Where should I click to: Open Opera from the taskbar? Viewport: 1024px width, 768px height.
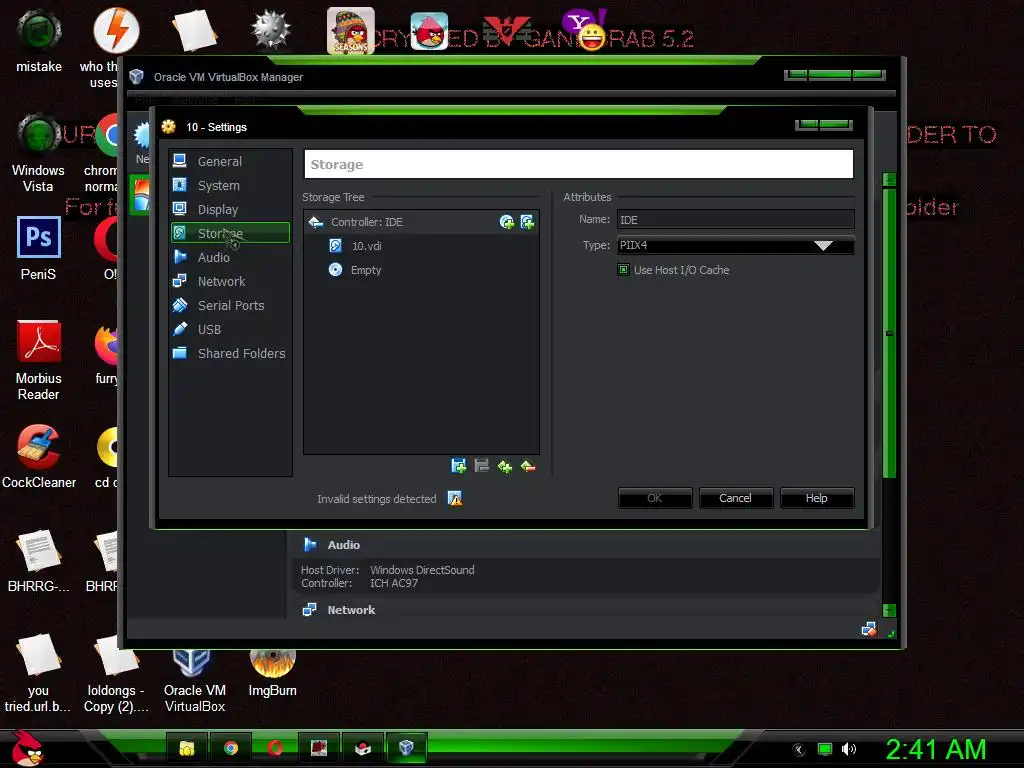pos(274,748)
